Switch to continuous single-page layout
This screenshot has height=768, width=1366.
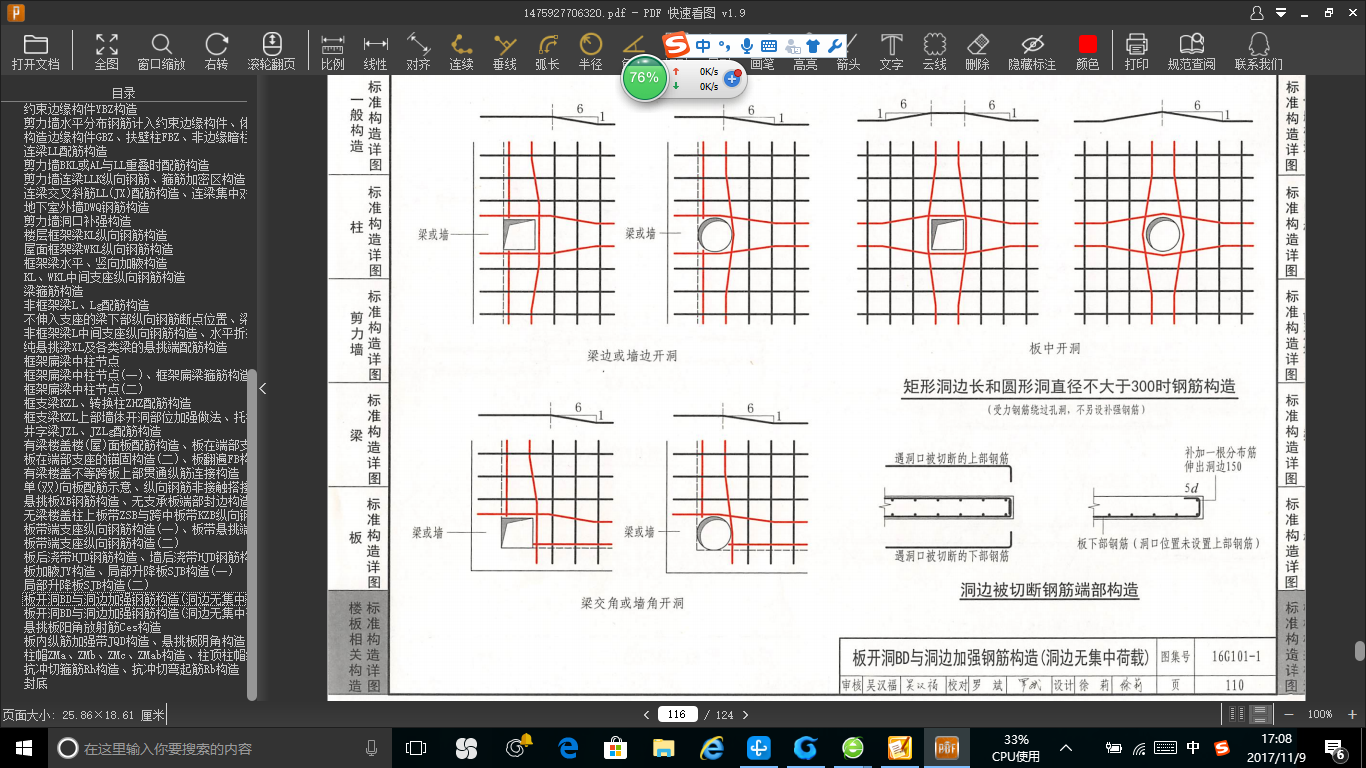click(1261, 714)
